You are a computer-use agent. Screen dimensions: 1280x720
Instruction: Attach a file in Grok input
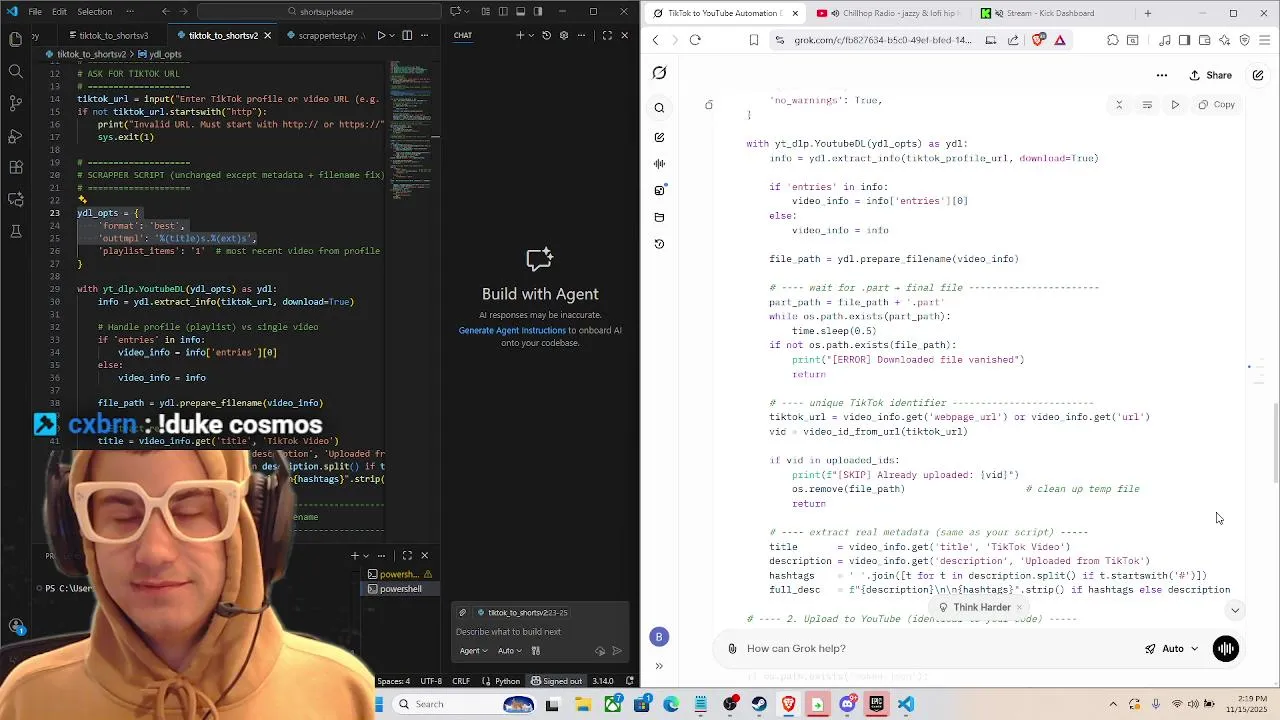(x=732, y=649)
